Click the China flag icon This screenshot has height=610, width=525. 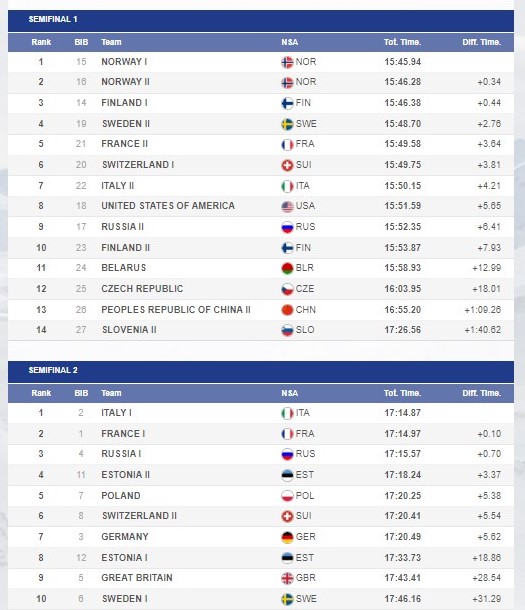(x=287, y=310)
